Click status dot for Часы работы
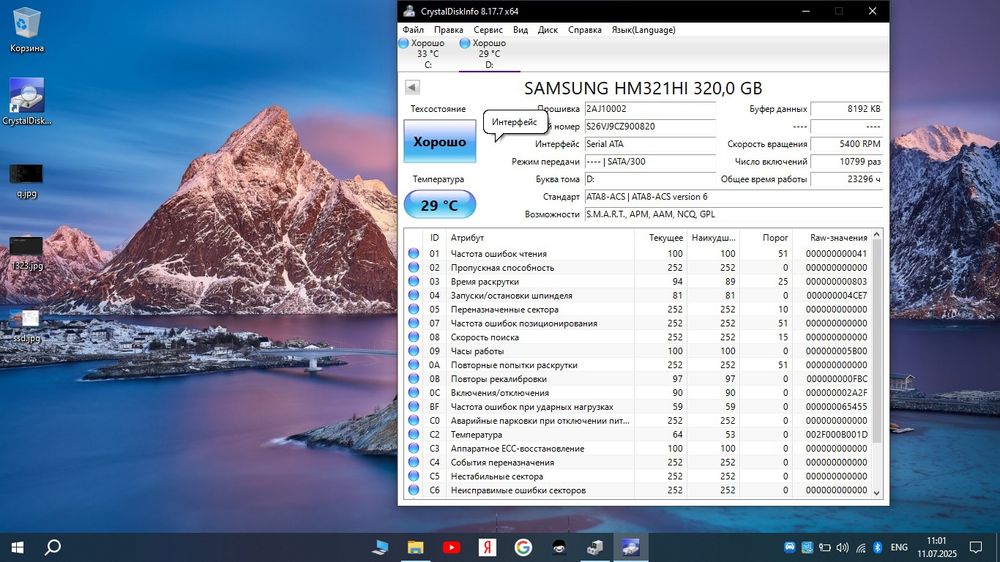This screenshot has height=562, width=1000. point(414,351)
